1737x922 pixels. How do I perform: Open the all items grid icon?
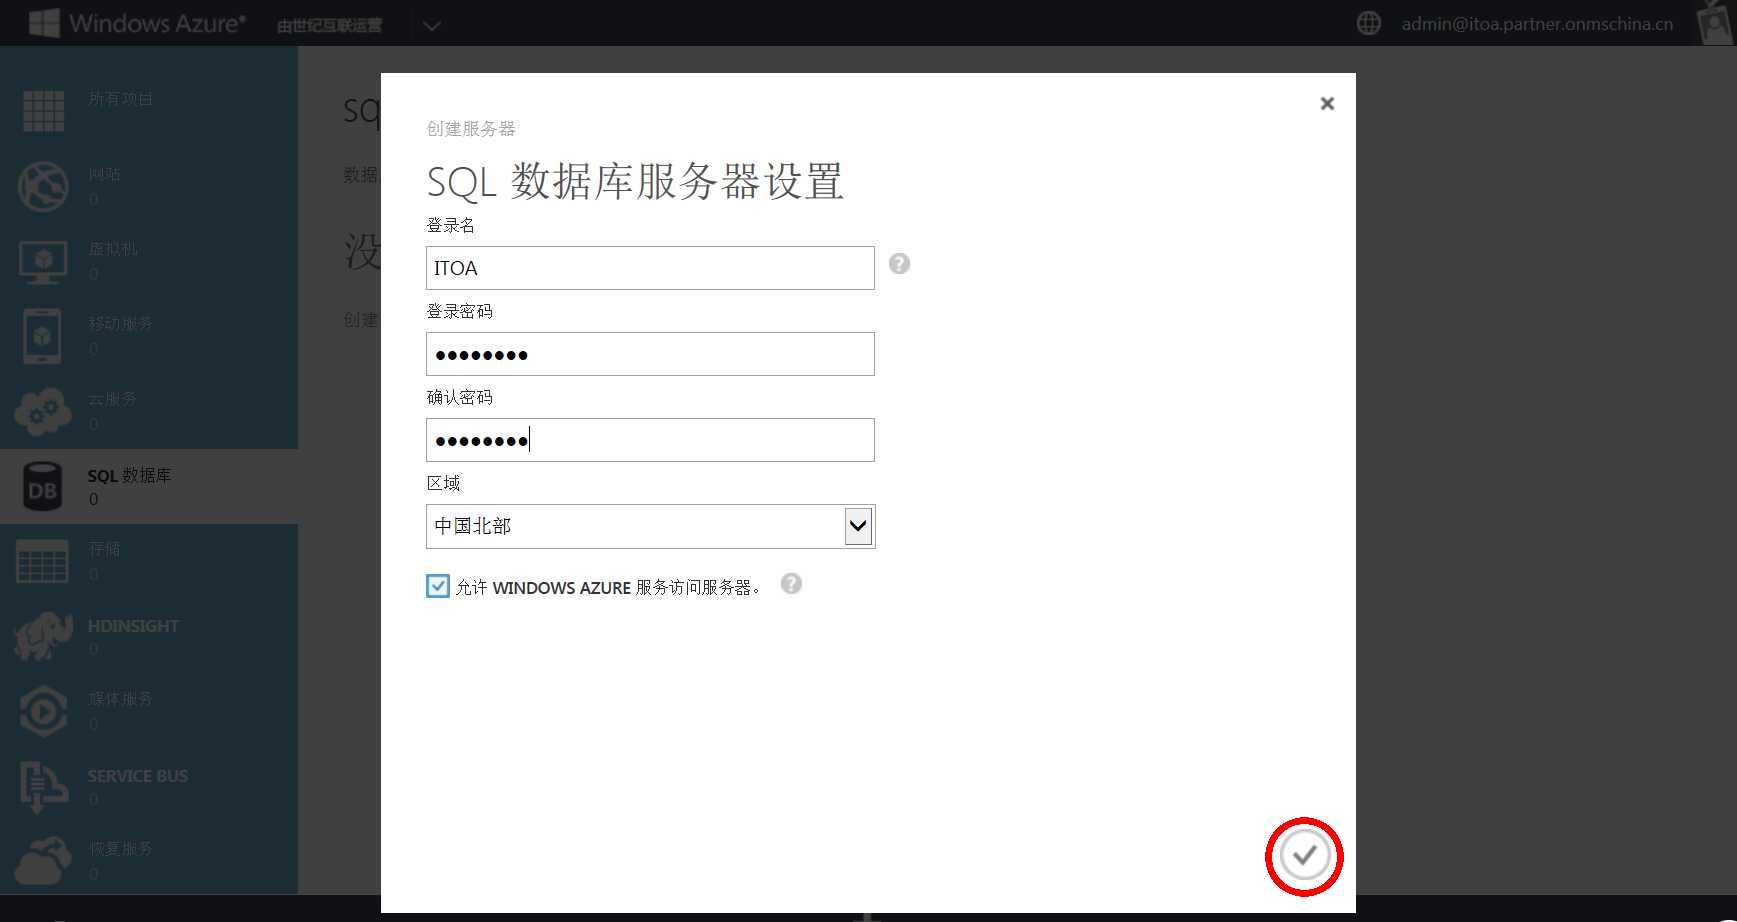[43, 111]
